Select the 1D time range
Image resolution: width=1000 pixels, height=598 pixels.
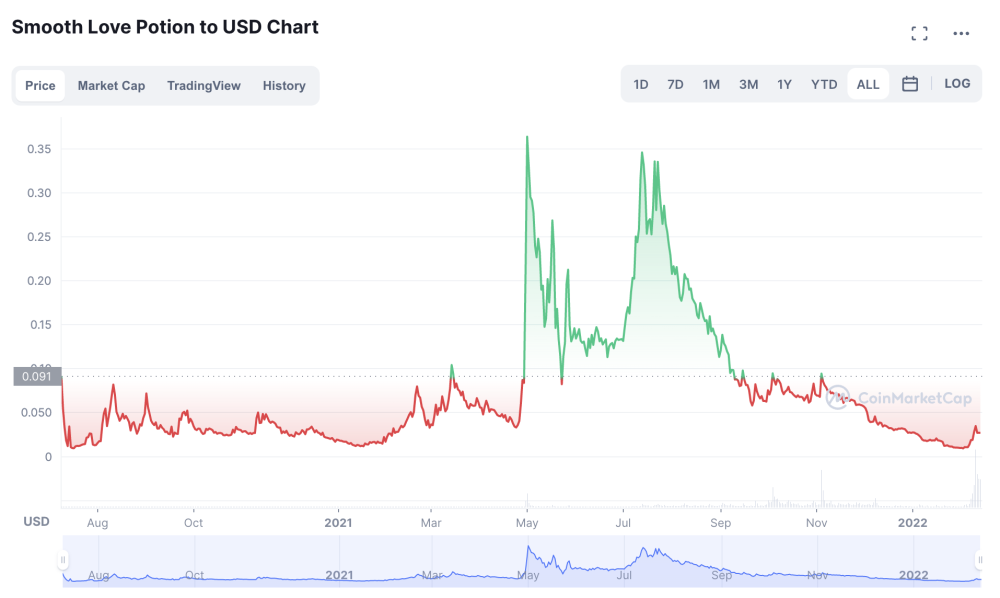click(641, 85)
